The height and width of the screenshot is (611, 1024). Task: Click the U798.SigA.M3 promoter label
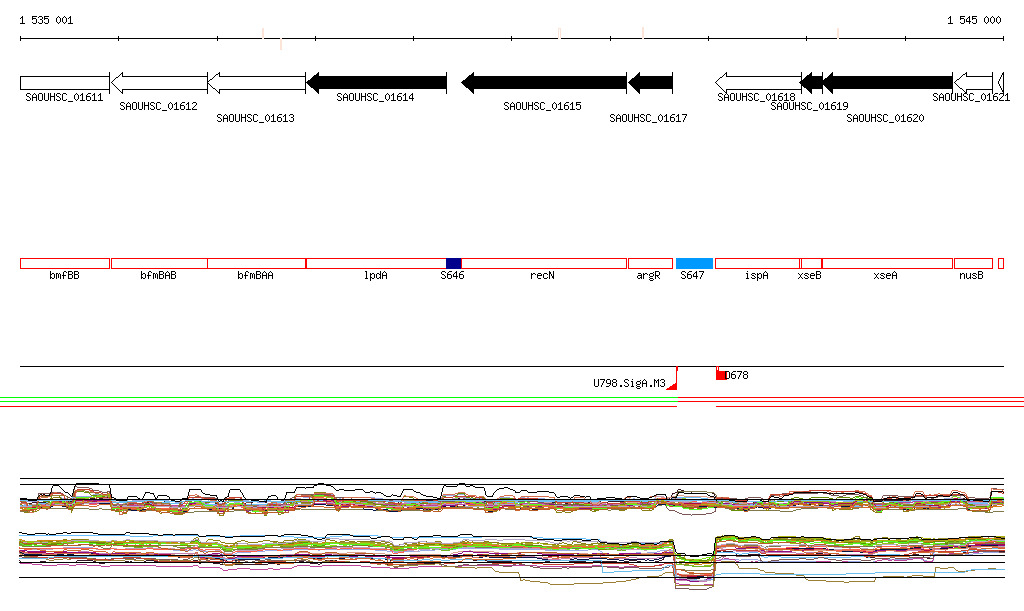pos(629,383)
